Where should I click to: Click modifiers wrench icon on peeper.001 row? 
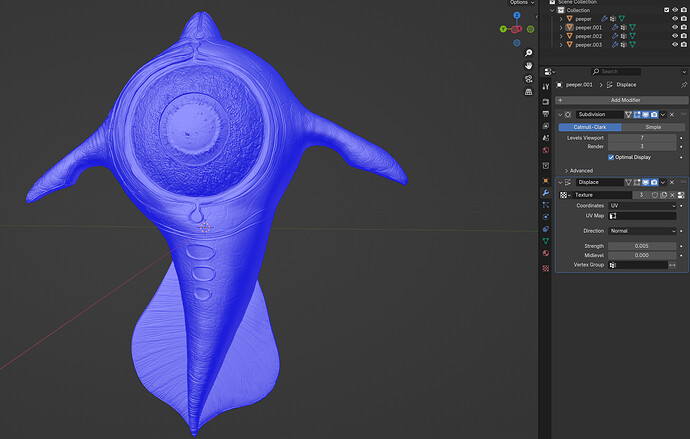[615, 27]
